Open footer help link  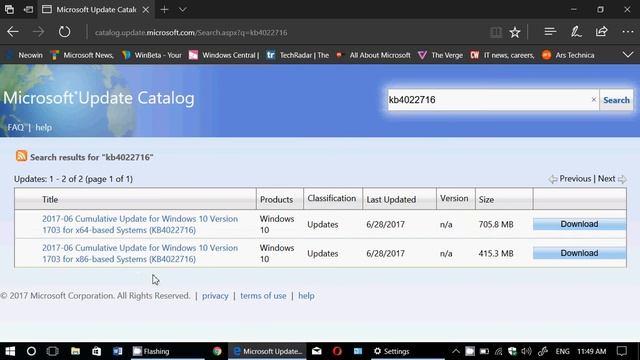(306, 296)
